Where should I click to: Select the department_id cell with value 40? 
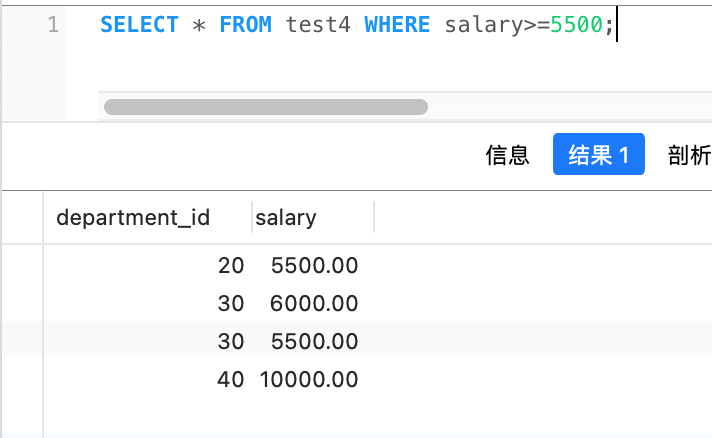[231, 379]
